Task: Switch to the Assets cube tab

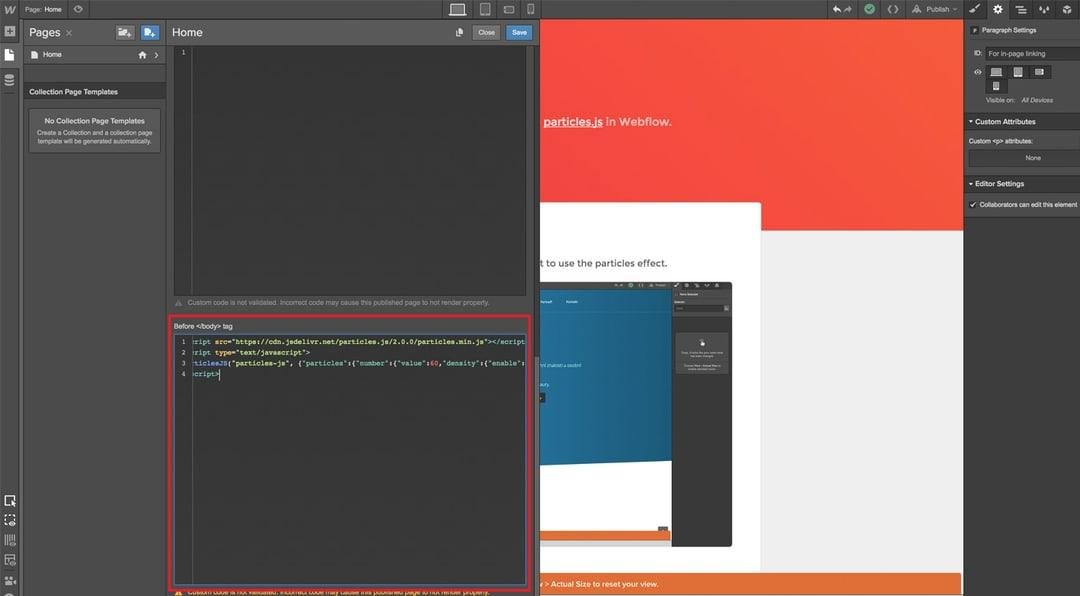Action: click(1067, 10)
